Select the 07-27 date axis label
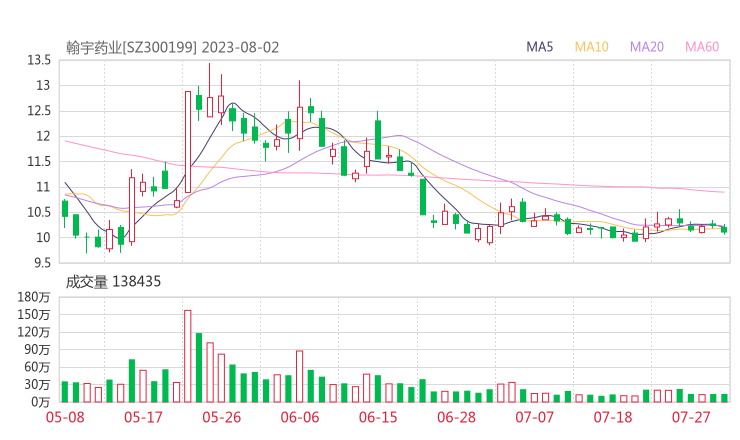 pyautogui.click(x=691, y=417)
